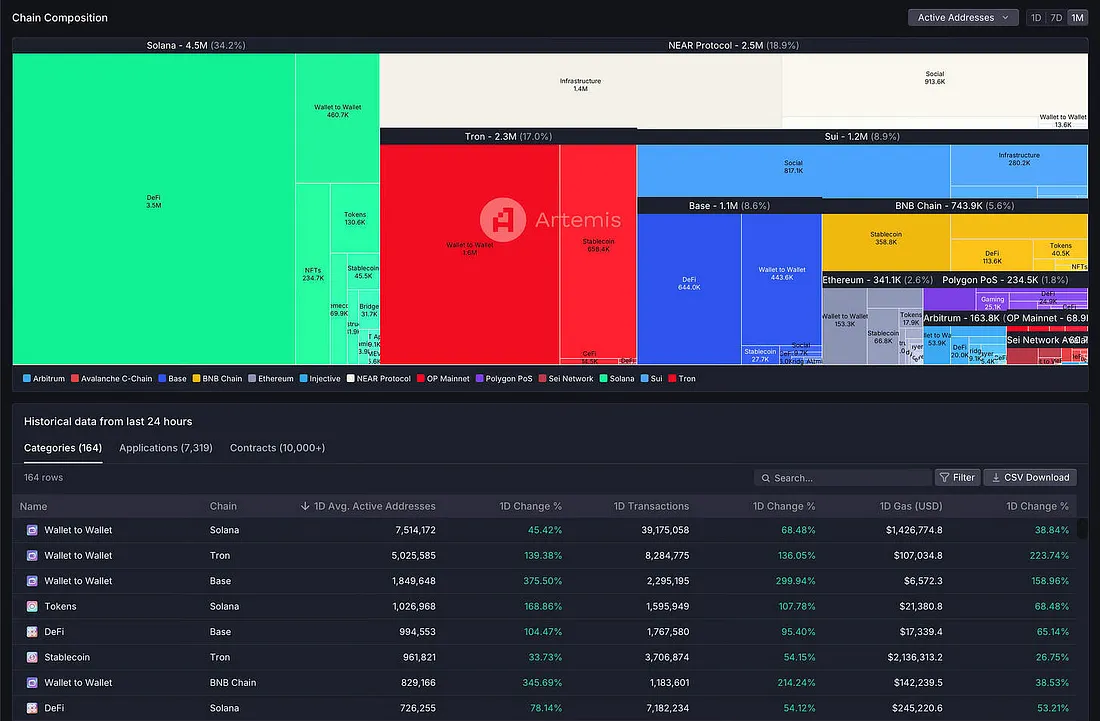Sort by 1D Gas (USD) column header
Image resolution: width=1100 pixels, height=721 pixels.
click(911, 506)
